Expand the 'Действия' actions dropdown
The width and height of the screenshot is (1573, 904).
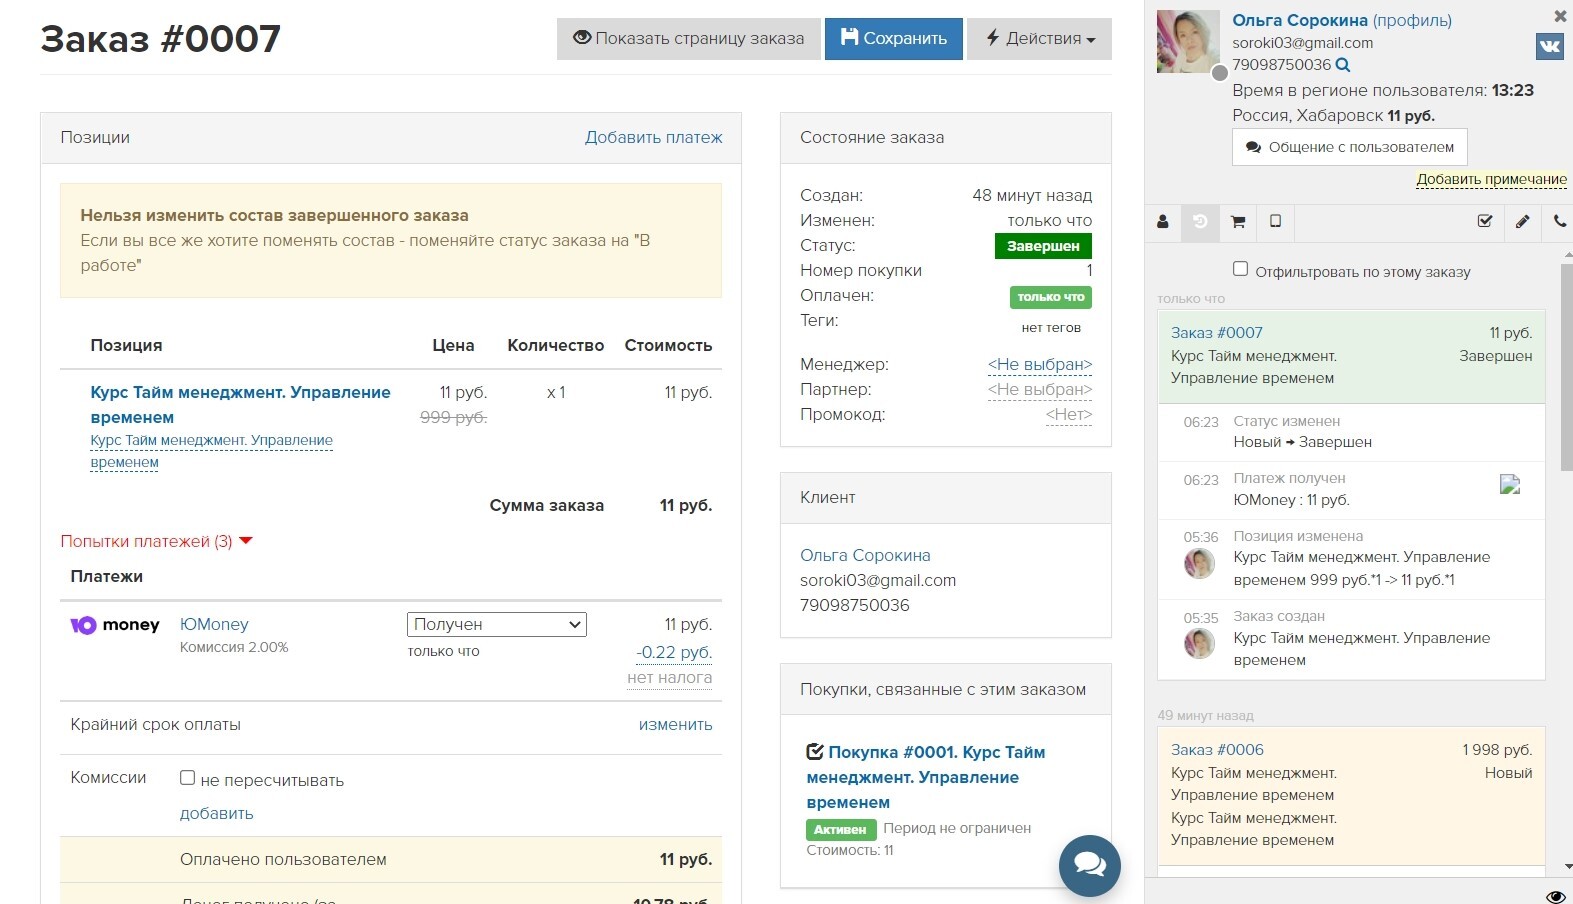1039,39
